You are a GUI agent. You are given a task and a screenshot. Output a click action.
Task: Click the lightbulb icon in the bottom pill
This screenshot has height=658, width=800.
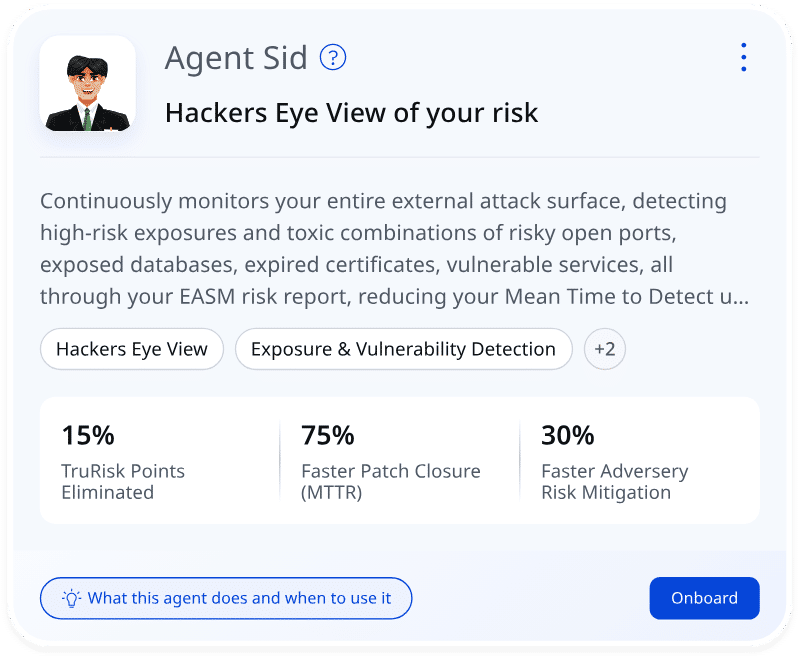pyautogui.click(x=71, y=598)
